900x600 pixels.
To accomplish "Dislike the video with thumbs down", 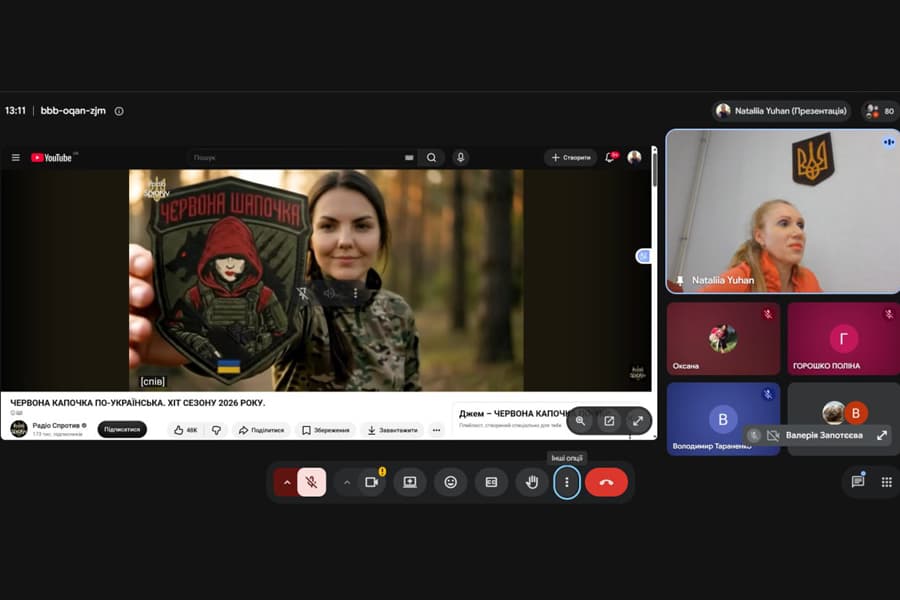I will point(216,430).
